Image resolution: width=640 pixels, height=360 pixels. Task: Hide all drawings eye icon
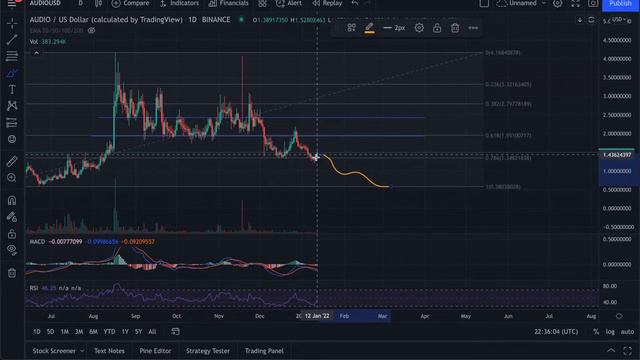12,250
